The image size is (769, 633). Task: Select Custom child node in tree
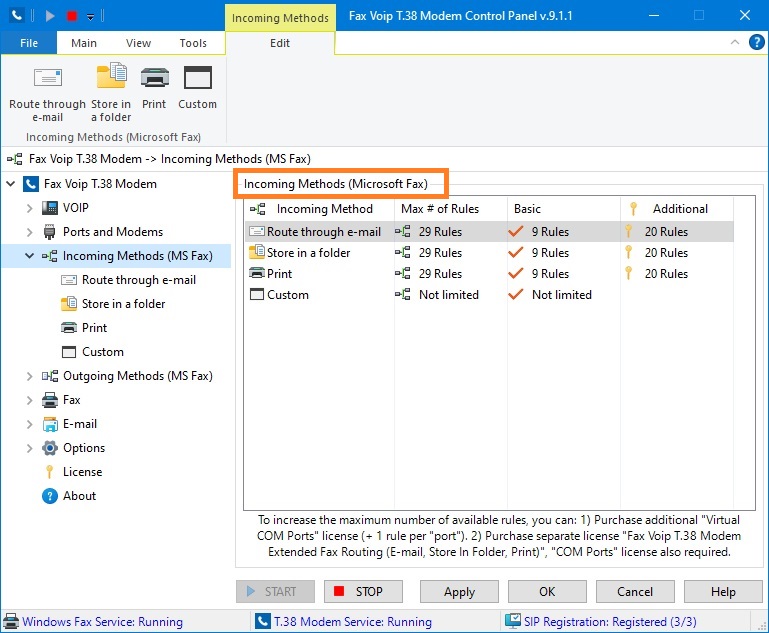point(103,352)
